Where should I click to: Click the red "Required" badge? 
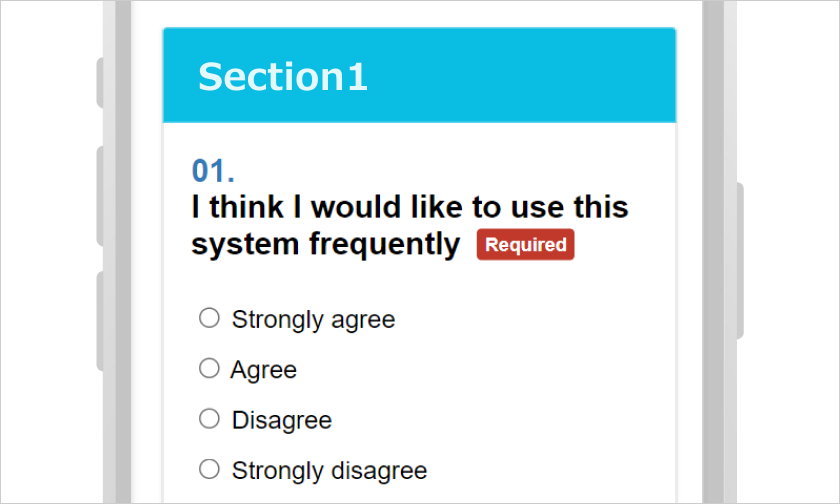click(x=525, y=245)
